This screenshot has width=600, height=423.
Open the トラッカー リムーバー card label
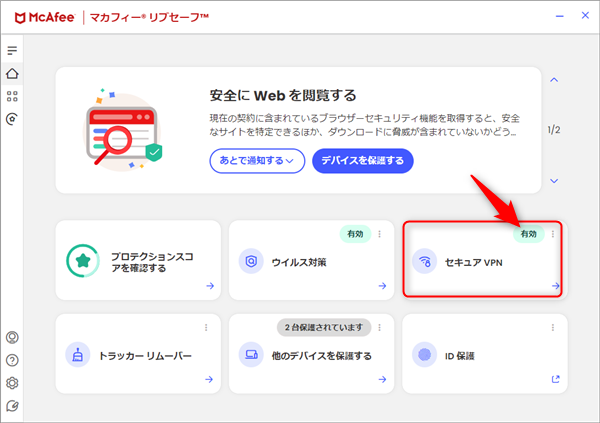pyautogui.click(x=145, y=356)
